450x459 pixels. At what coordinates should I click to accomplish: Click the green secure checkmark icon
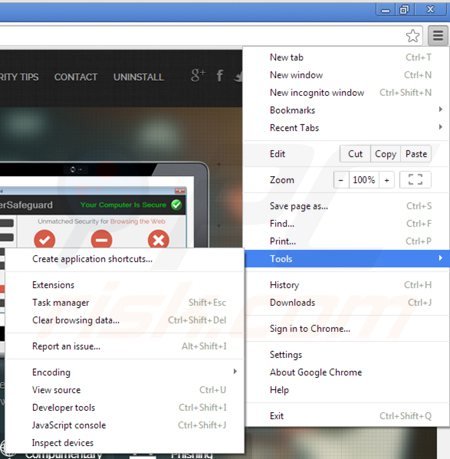pyautogui.click(x=176, y=204)
